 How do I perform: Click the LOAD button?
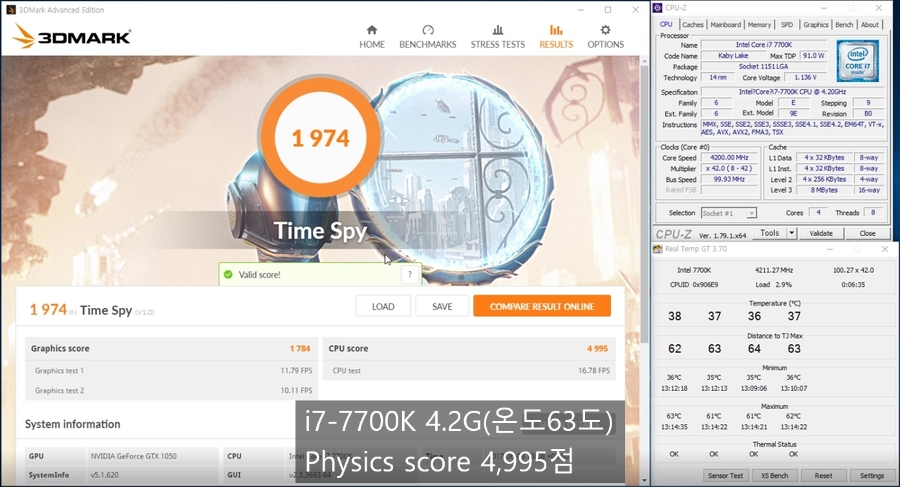coord(383,306)
